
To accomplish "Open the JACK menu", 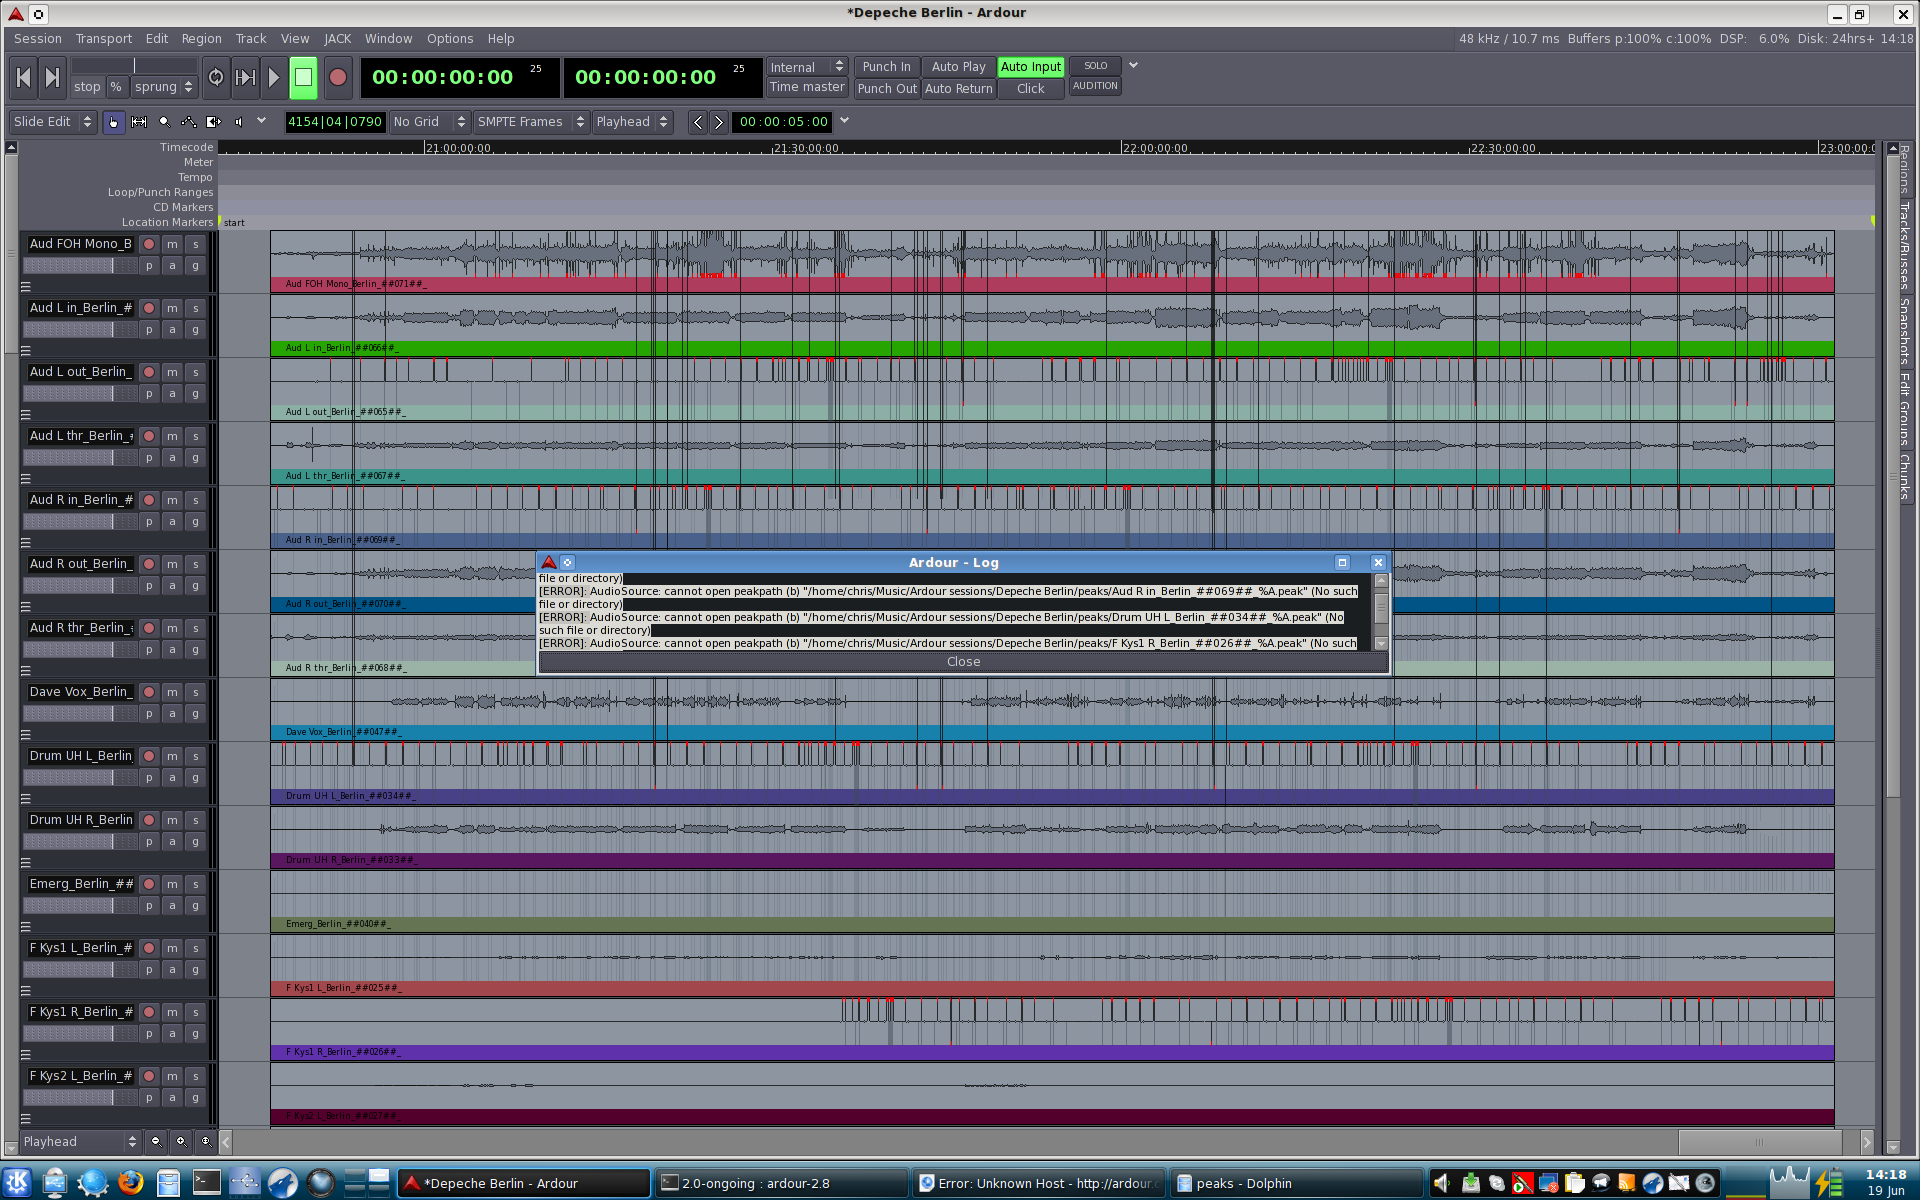I will [337, 39].
